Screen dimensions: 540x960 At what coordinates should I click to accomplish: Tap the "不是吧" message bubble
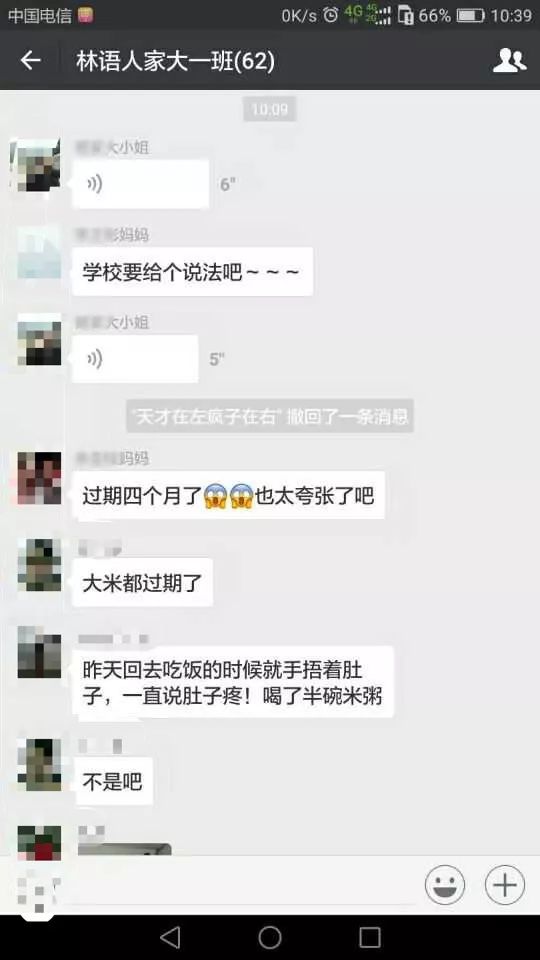(113, 781)
